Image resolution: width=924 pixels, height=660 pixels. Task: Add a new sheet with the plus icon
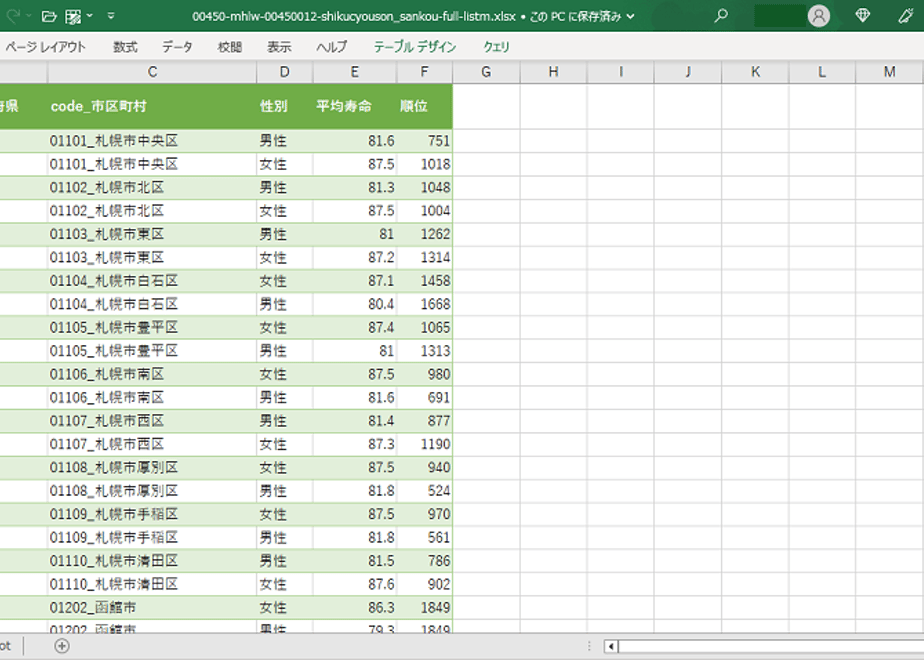pyautogui.click(x=61, y=646)
